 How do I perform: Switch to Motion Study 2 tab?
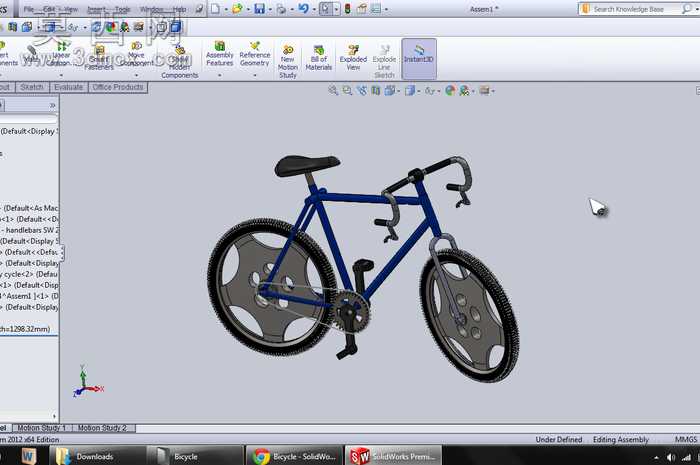[102, 428]
